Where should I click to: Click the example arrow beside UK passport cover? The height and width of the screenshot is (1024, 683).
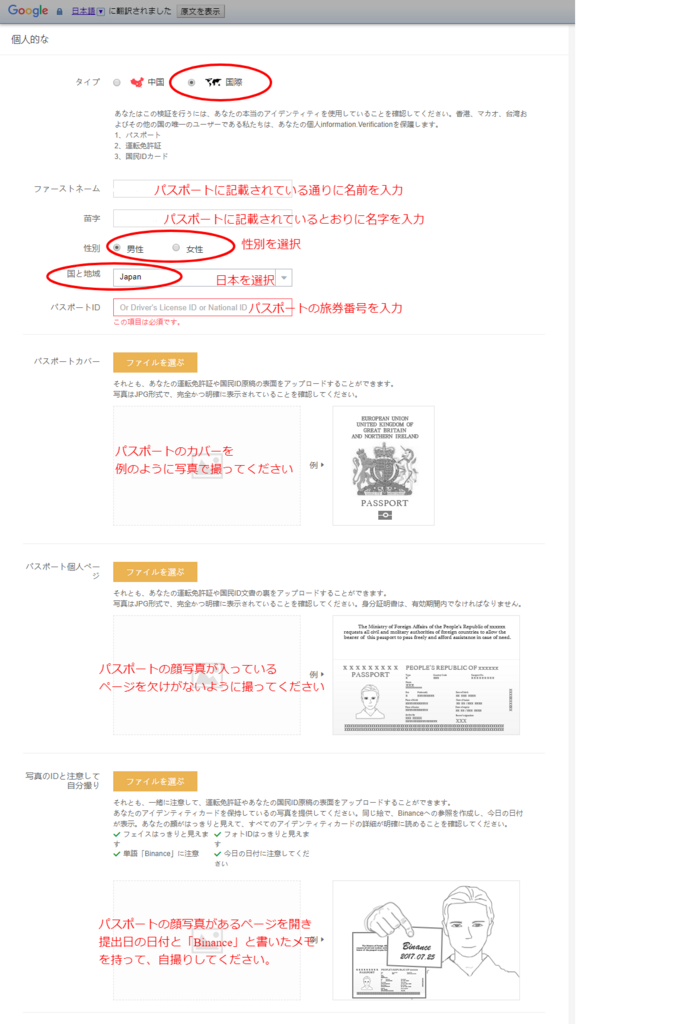(x=317, y=466)
